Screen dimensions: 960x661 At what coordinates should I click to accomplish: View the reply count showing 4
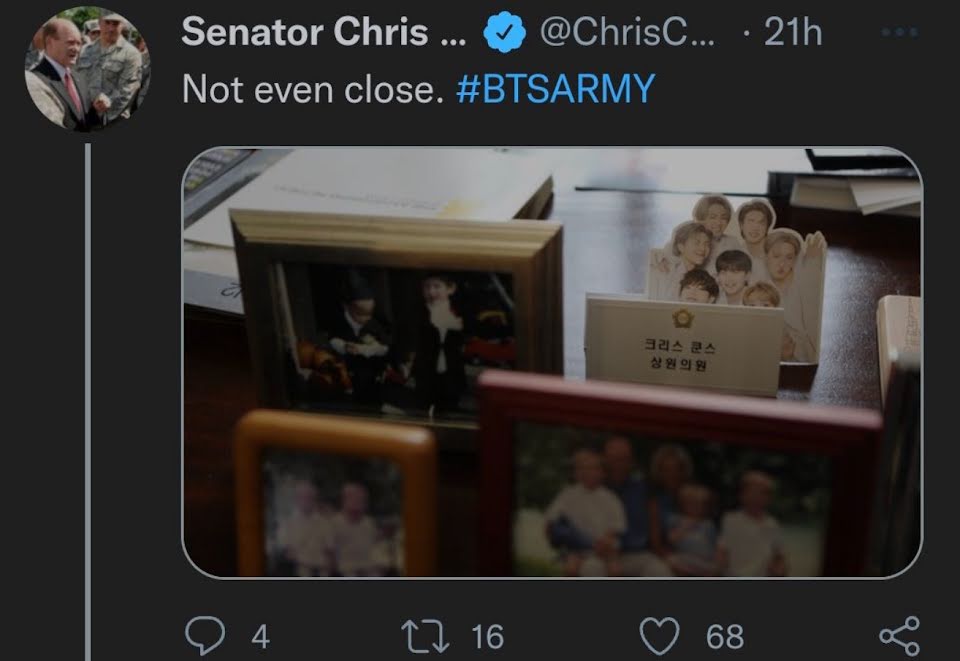[x=260, y=637]
